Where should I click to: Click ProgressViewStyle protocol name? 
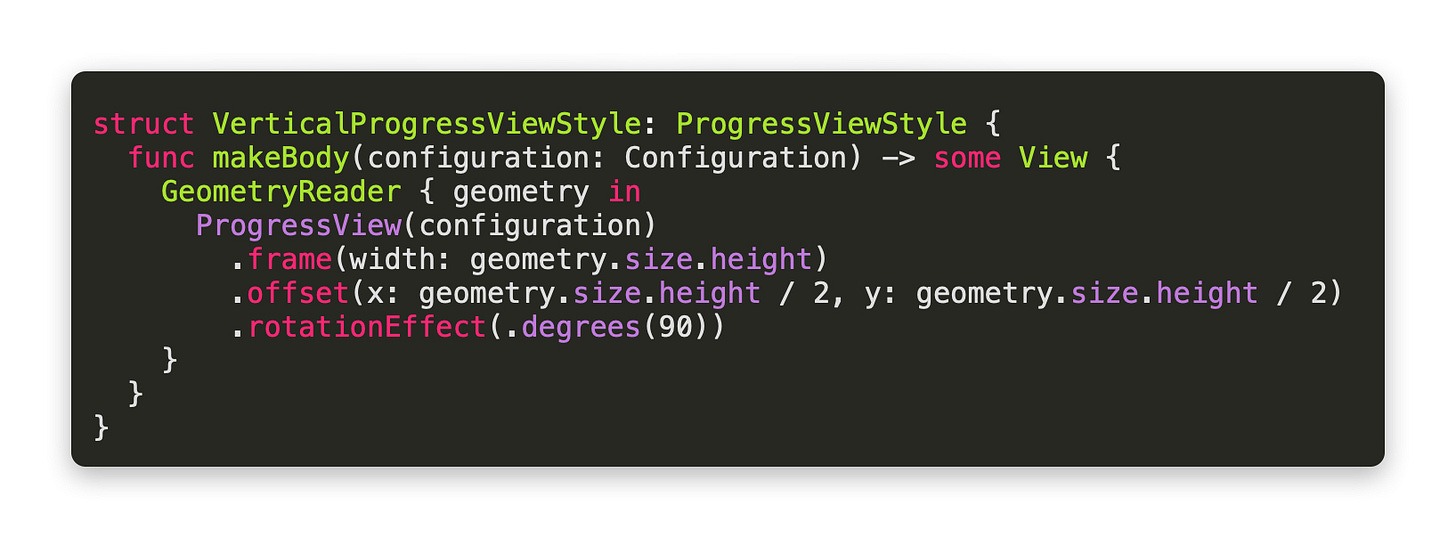pyautogui.click(x=822, y=125)
